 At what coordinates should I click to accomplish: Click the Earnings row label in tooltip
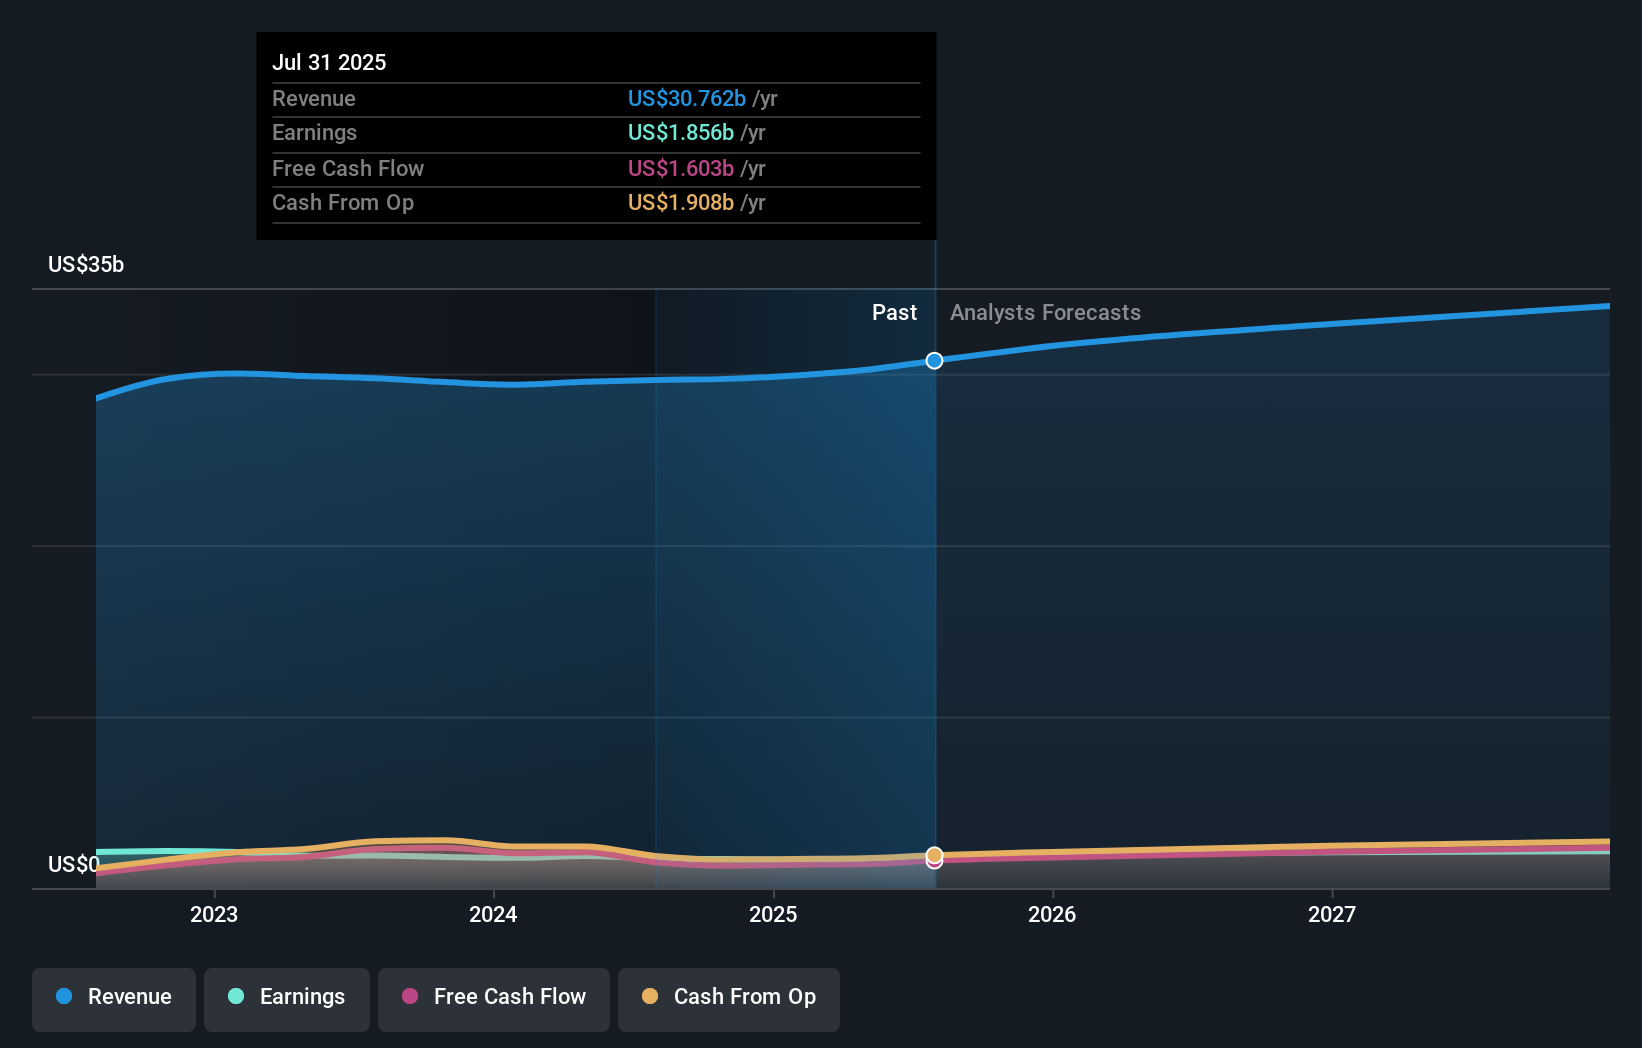[314, 132]
